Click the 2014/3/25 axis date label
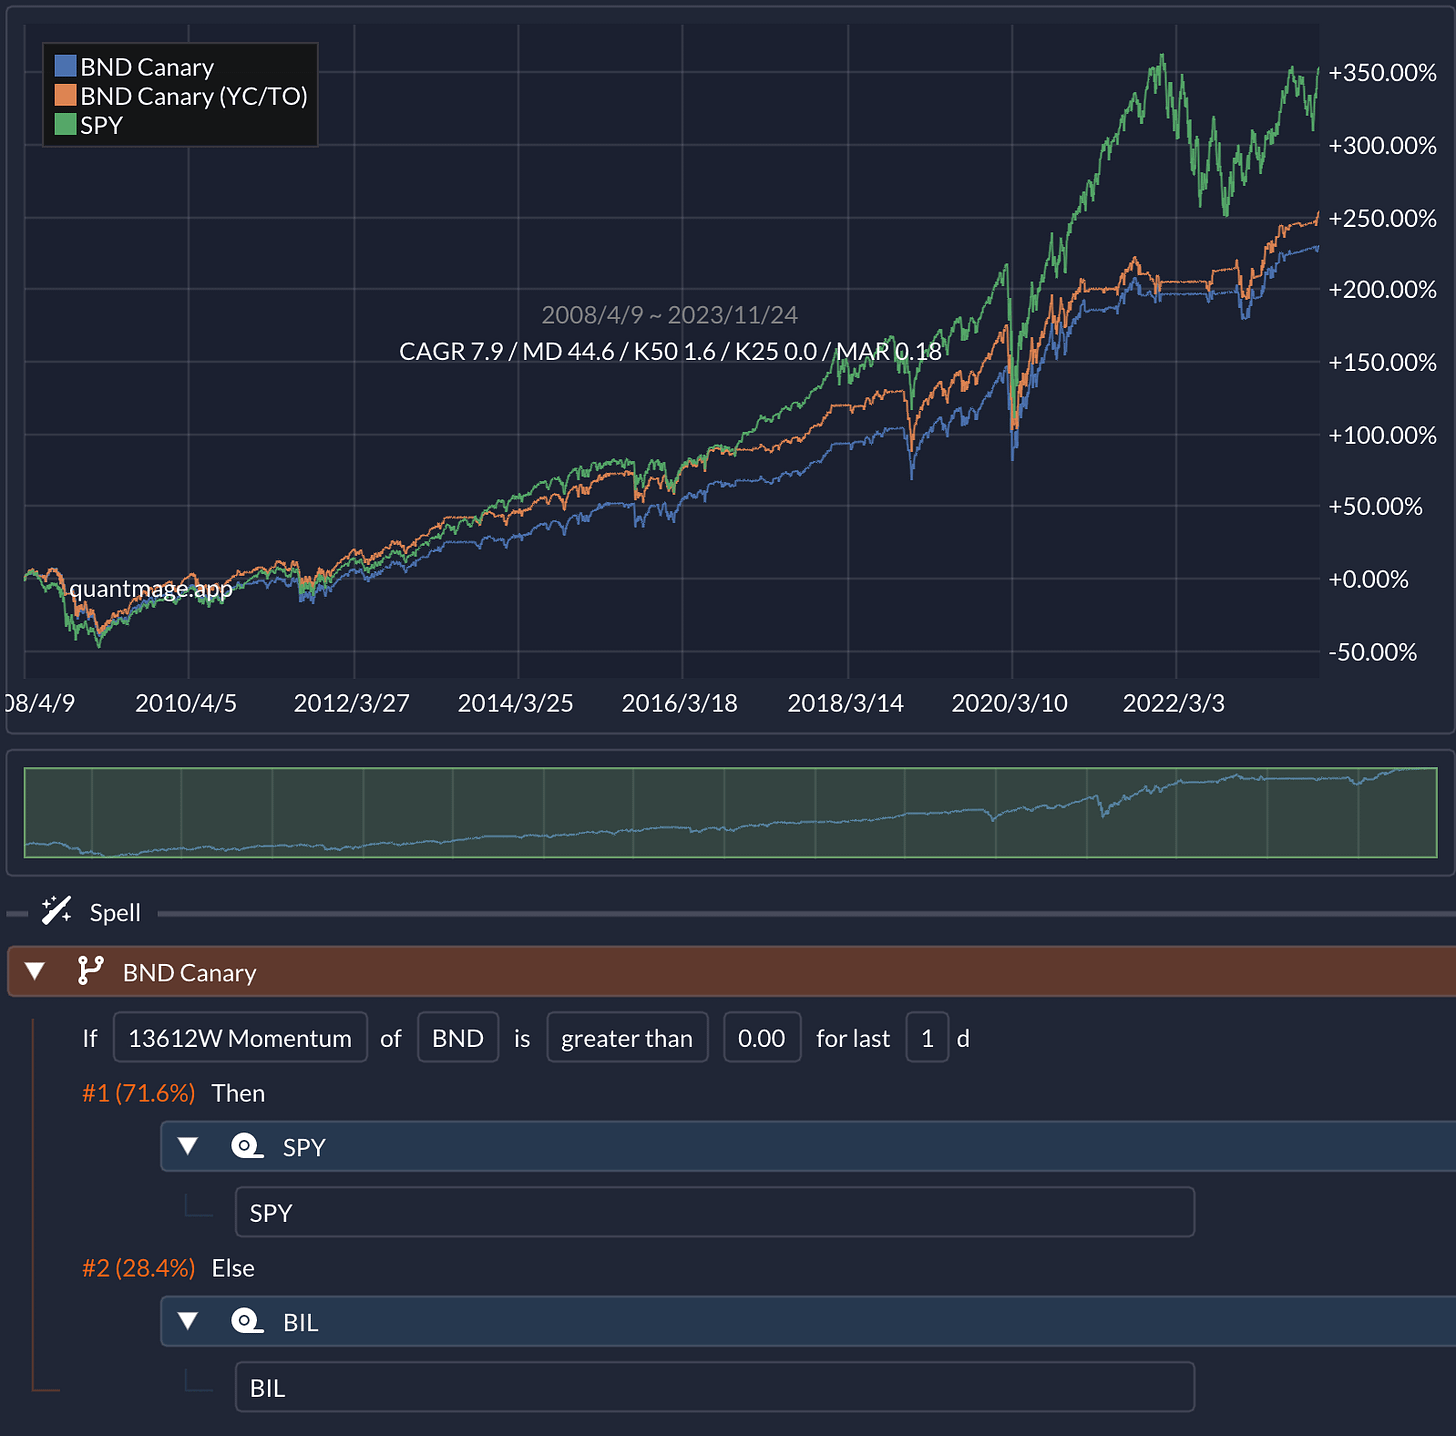1456x1436 pixels. coord(515,703)
